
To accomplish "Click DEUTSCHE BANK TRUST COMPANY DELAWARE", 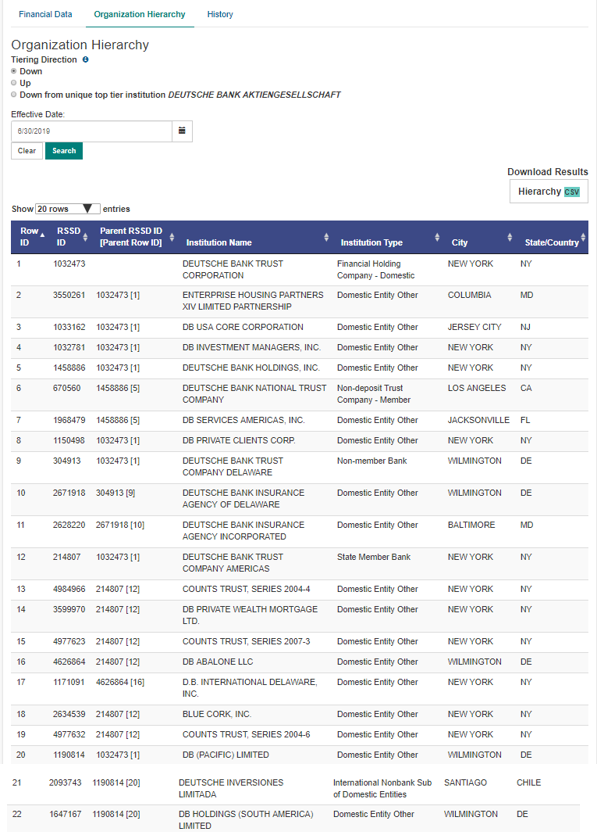I will [232, 466].
